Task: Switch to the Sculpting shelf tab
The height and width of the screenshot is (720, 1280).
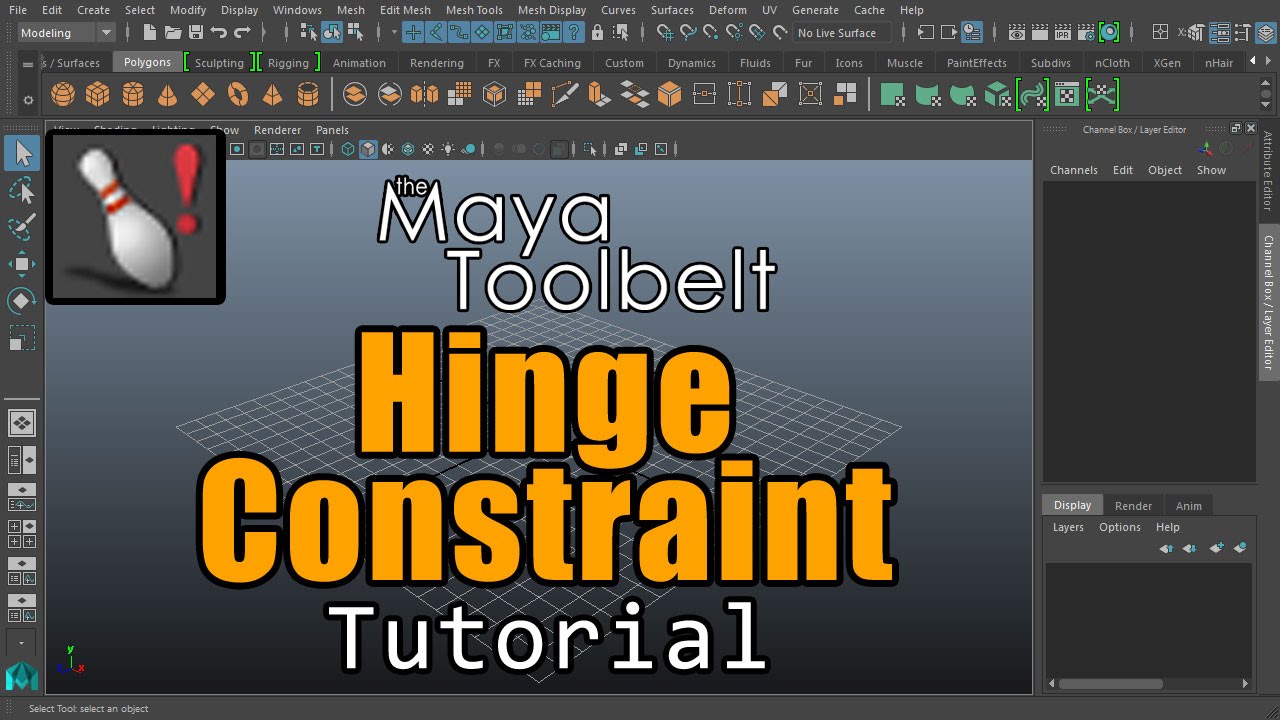Action: (219, 63)
